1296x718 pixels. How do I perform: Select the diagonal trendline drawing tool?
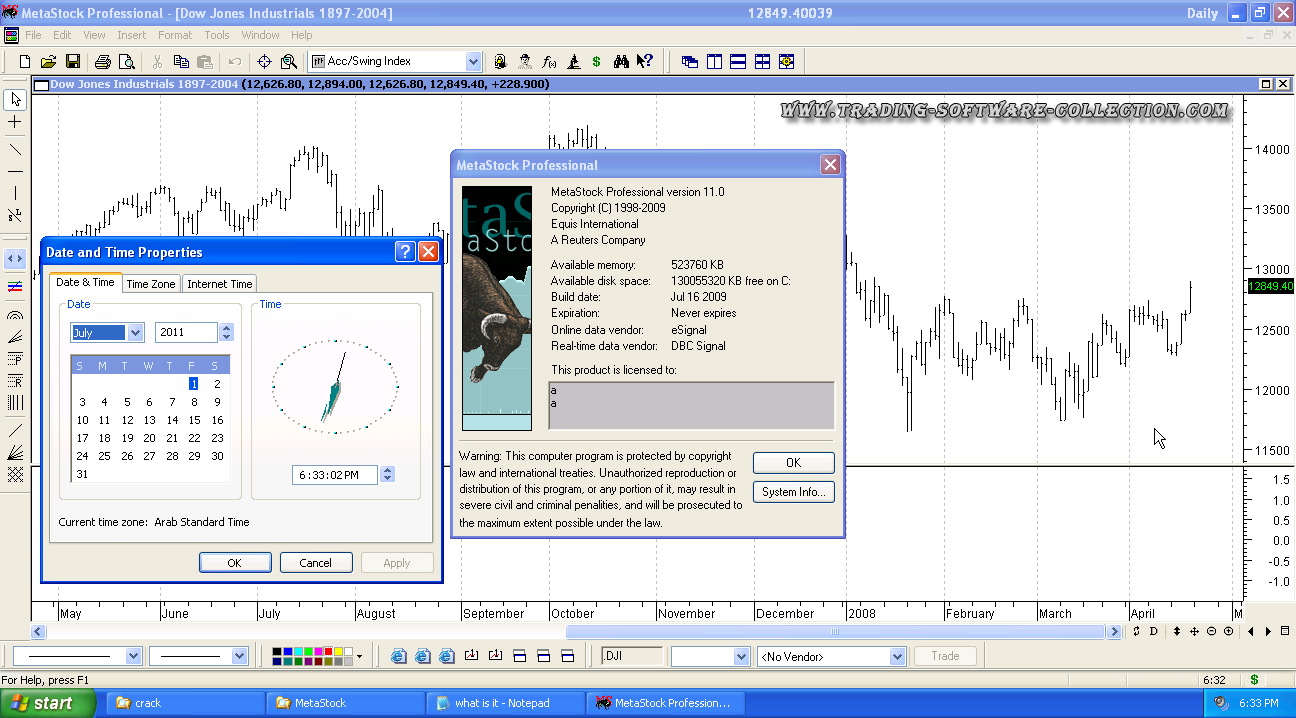tap(15, 150)
